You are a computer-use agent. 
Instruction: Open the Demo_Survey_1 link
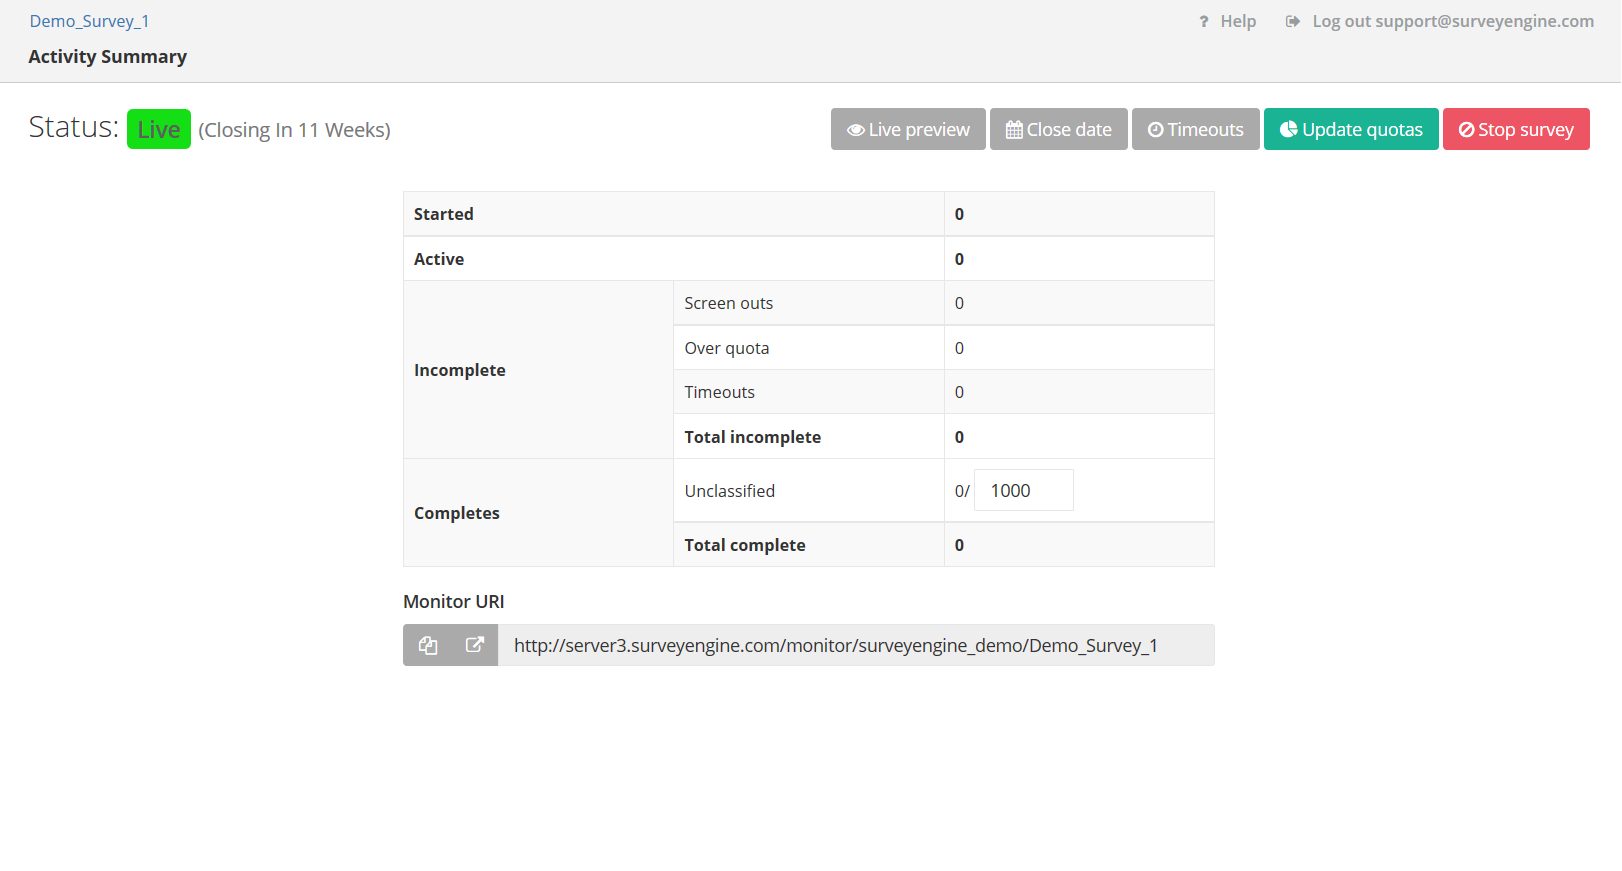pos(89,21)
